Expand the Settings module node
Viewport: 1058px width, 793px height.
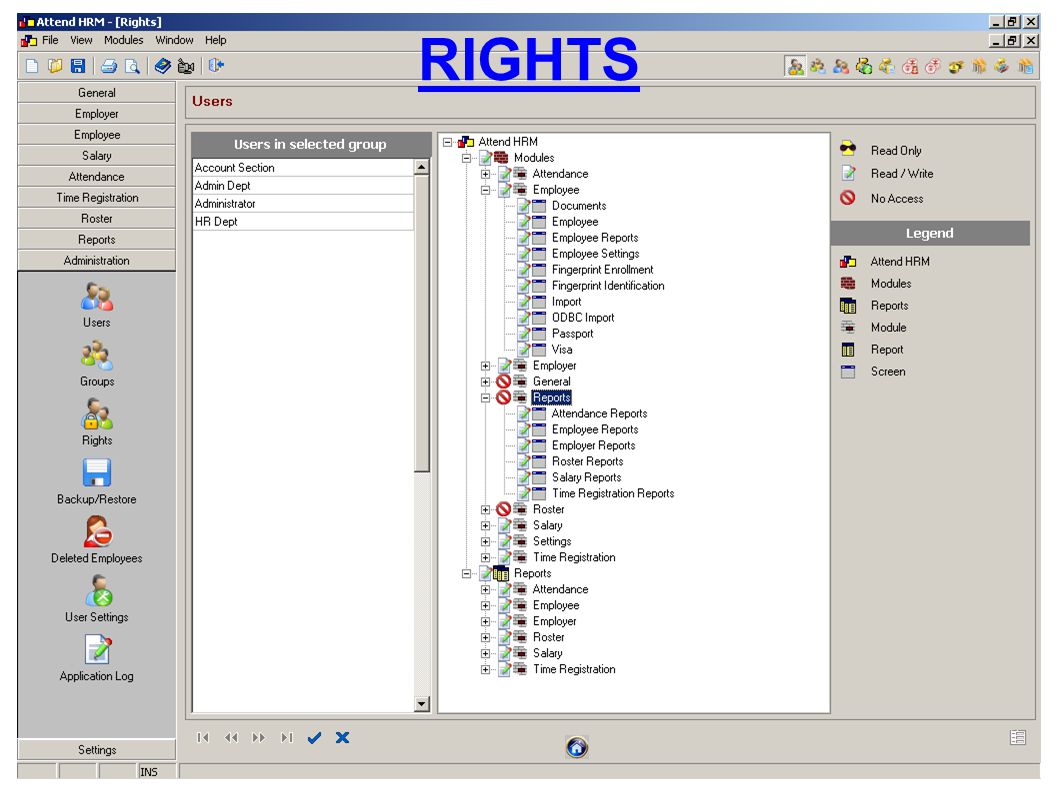tap(485, 541)
